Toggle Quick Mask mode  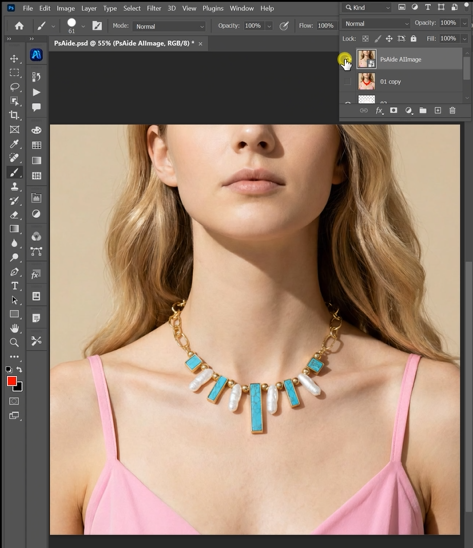(14, 401)
